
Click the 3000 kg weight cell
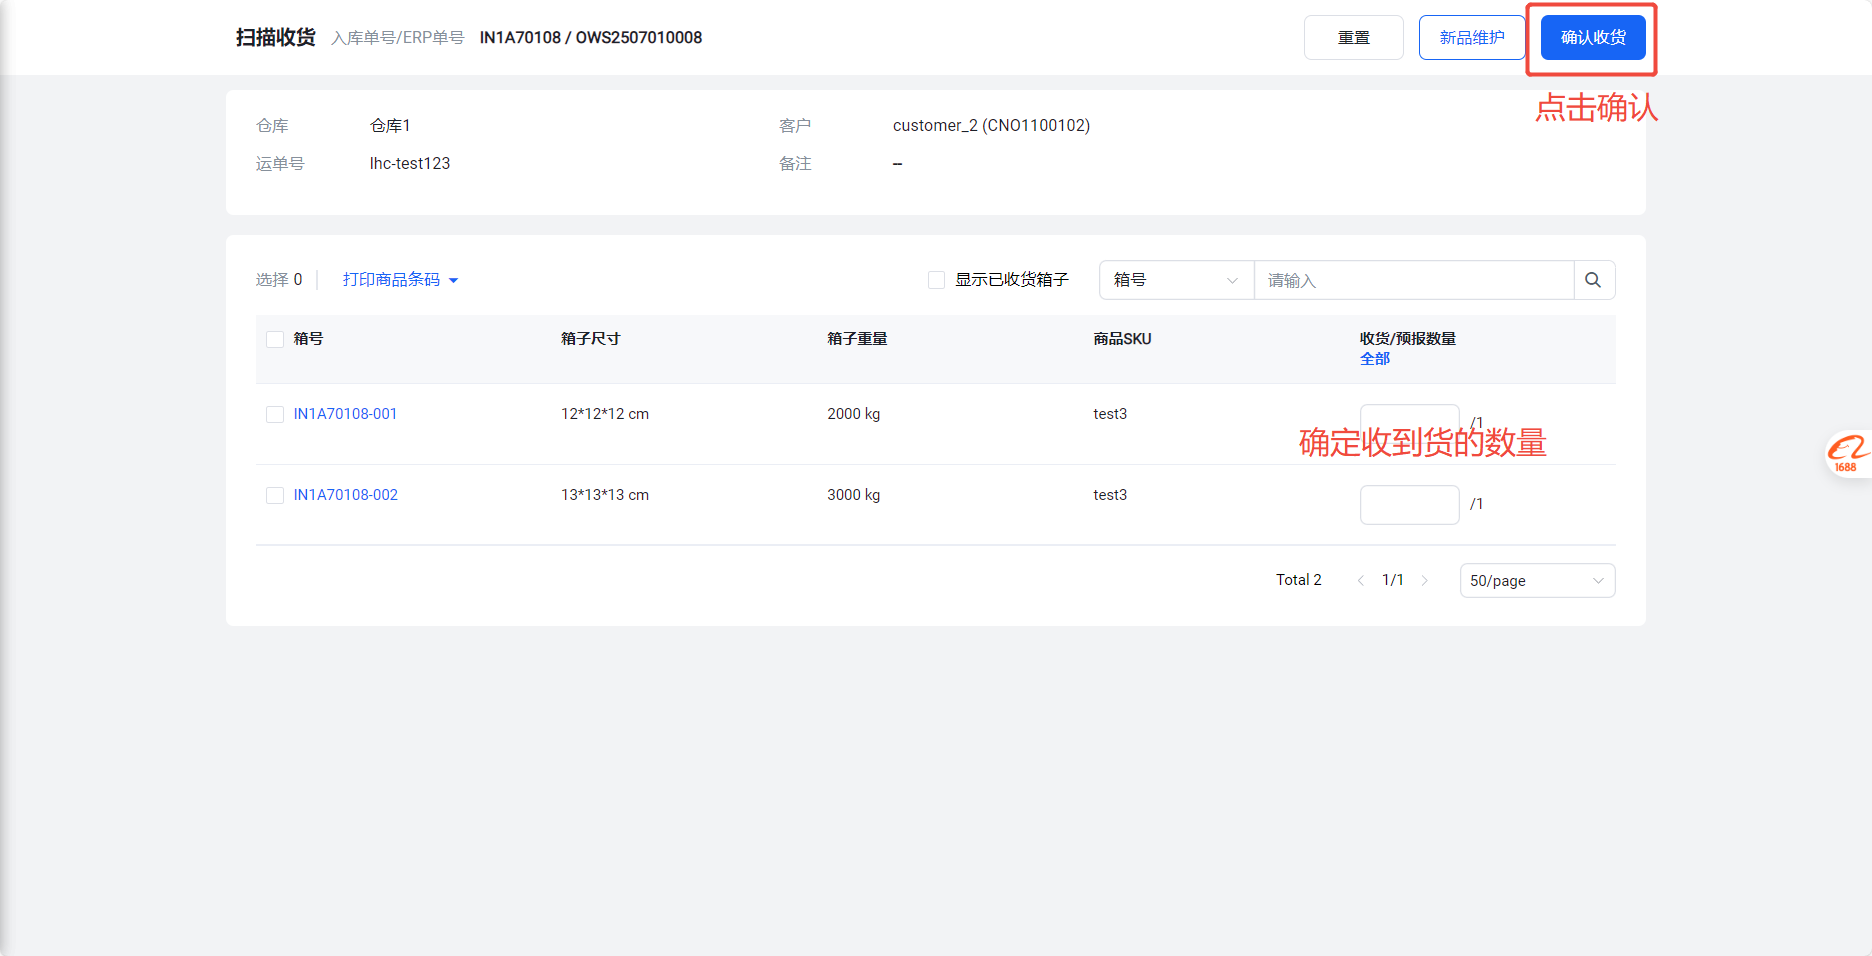click(853, 495)
